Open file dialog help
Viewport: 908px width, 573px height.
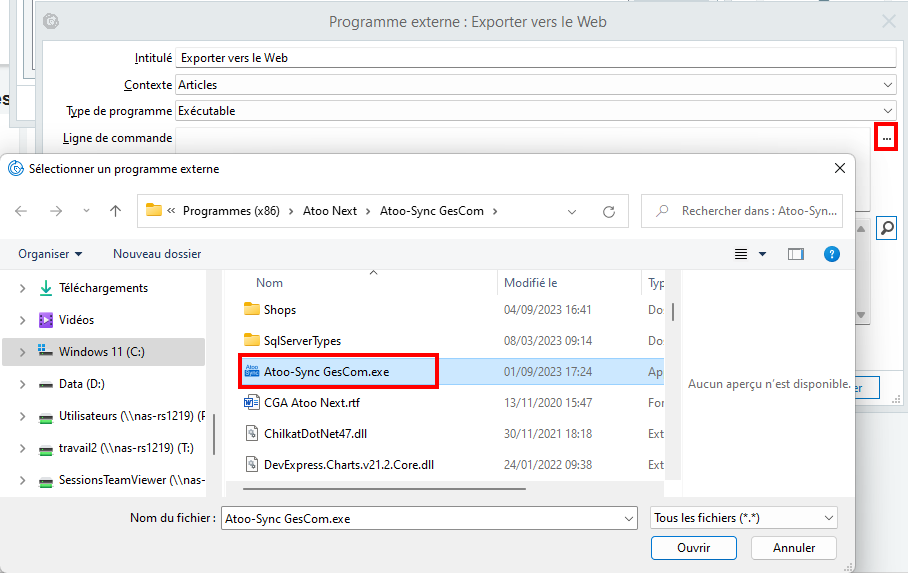(x=832, y=254)
